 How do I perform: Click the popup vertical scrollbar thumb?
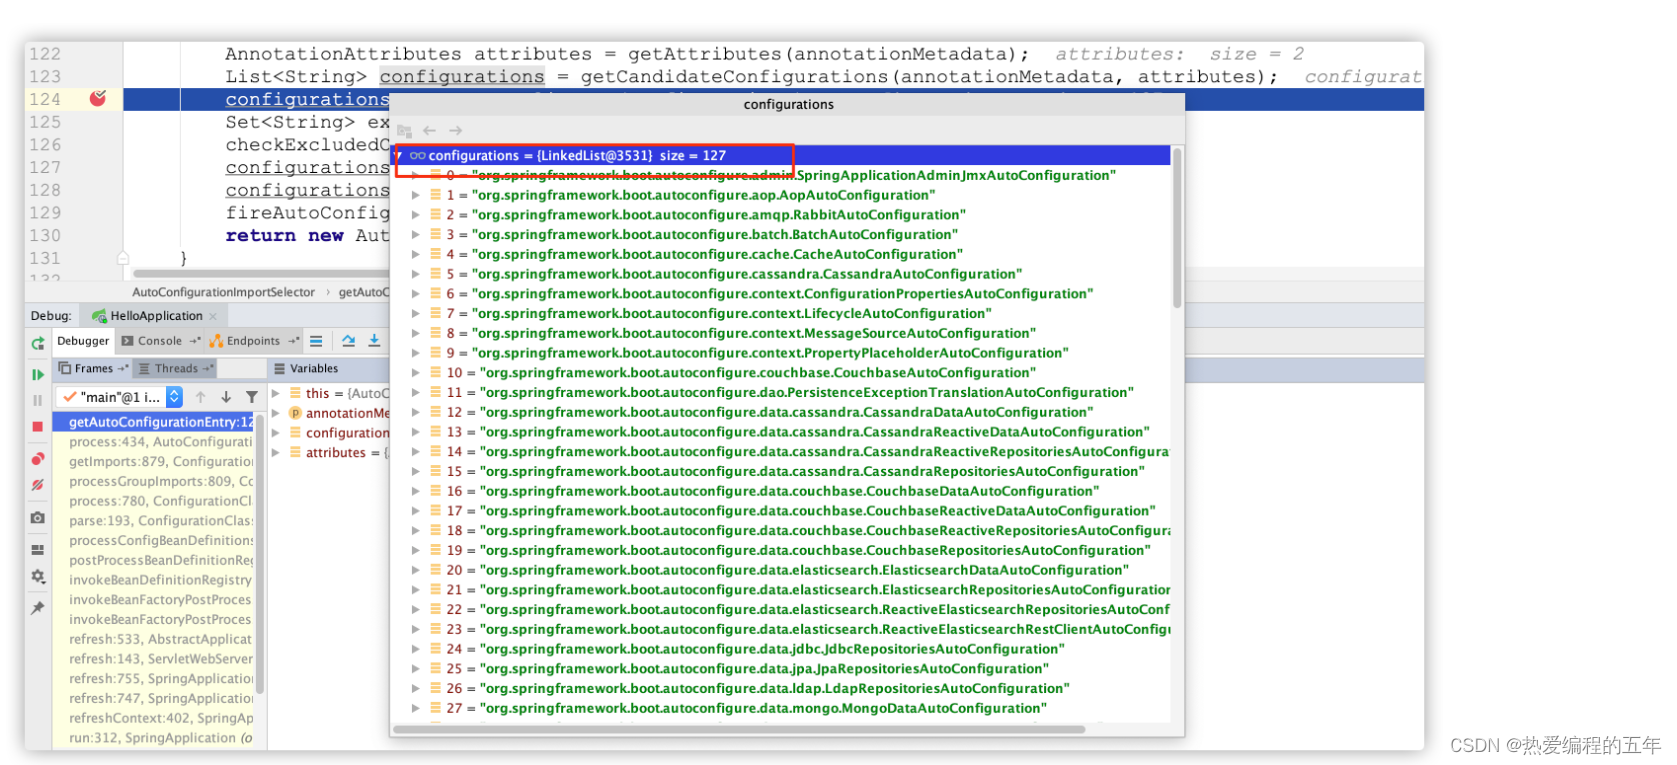[1177, 228]
